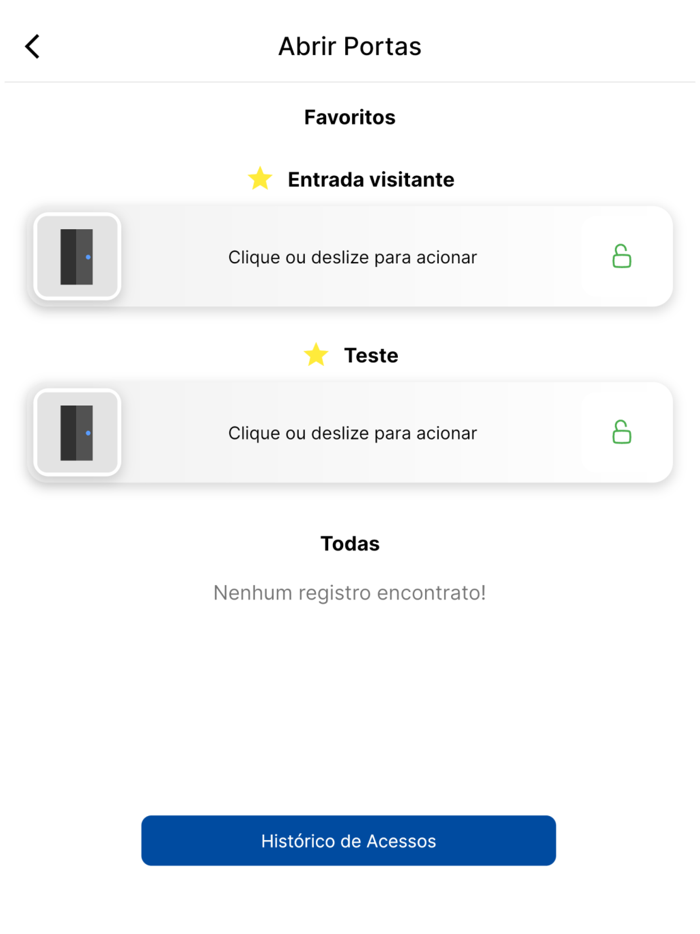Collapse the Entrada visitante entry
The height and width of the screenshot is (934, 700).
coord(371,179)
